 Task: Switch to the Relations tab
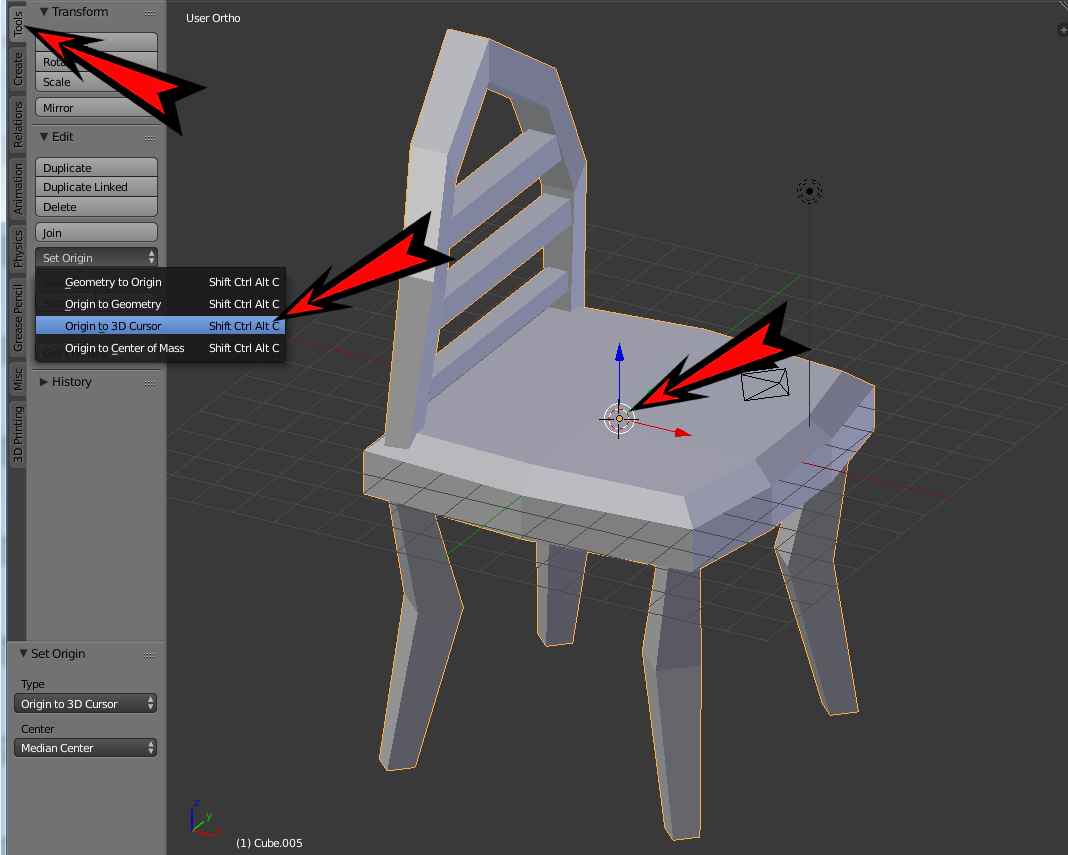coord(18,124)
